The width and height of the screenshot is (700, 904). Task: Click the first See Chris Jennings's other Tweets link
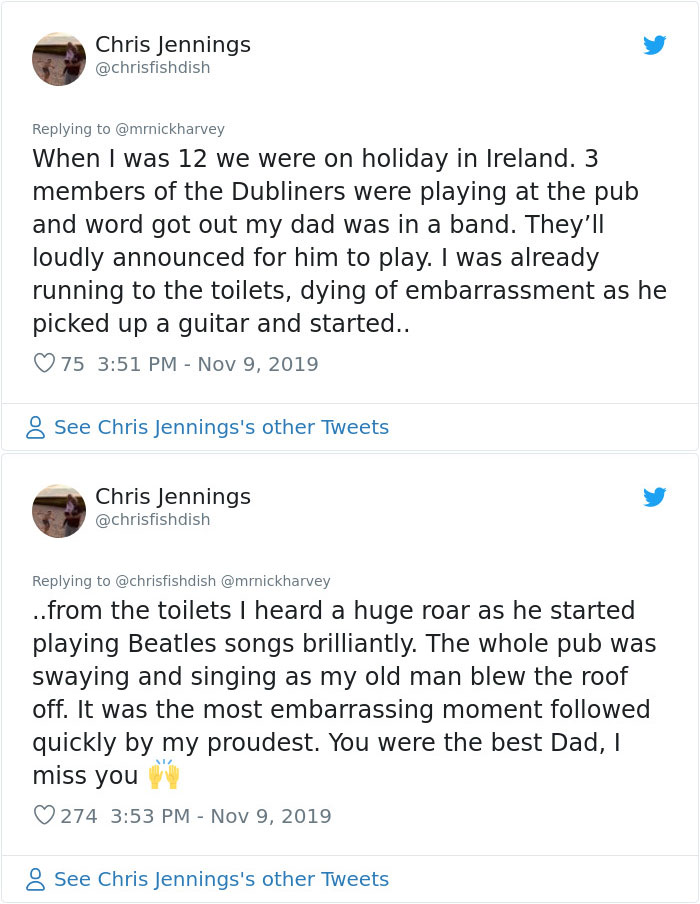pyautogui.click(x=222, y=427)
